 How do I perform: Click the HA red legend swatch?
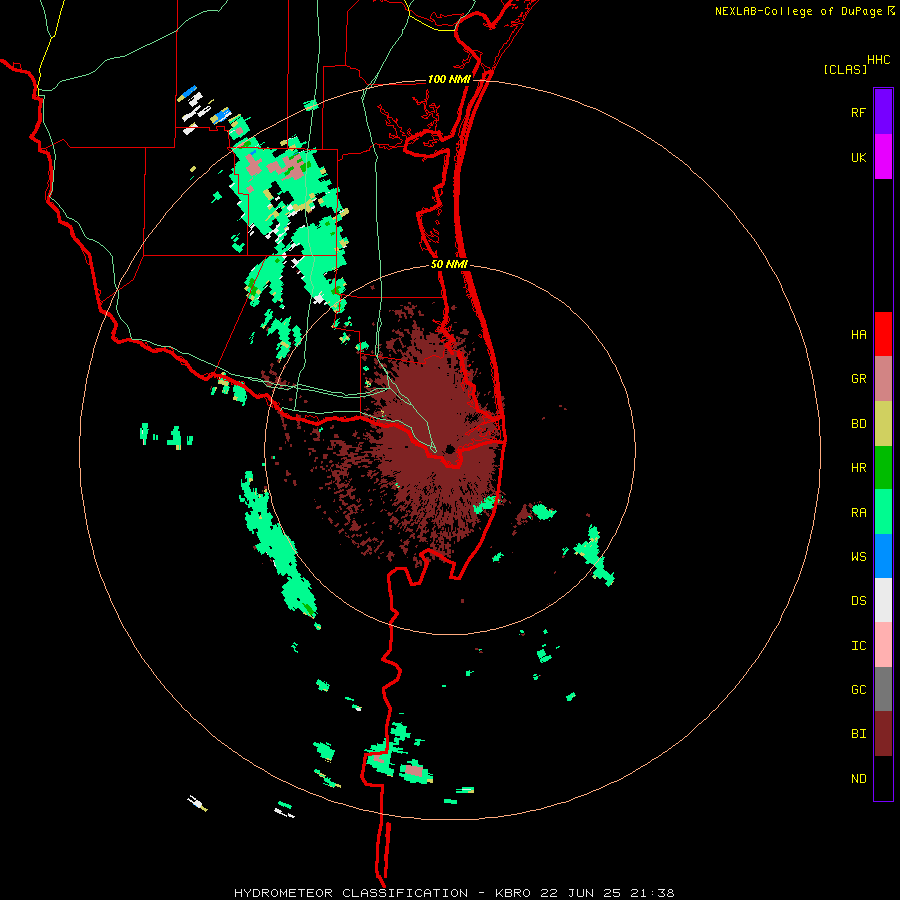click(x=883, y=334)
